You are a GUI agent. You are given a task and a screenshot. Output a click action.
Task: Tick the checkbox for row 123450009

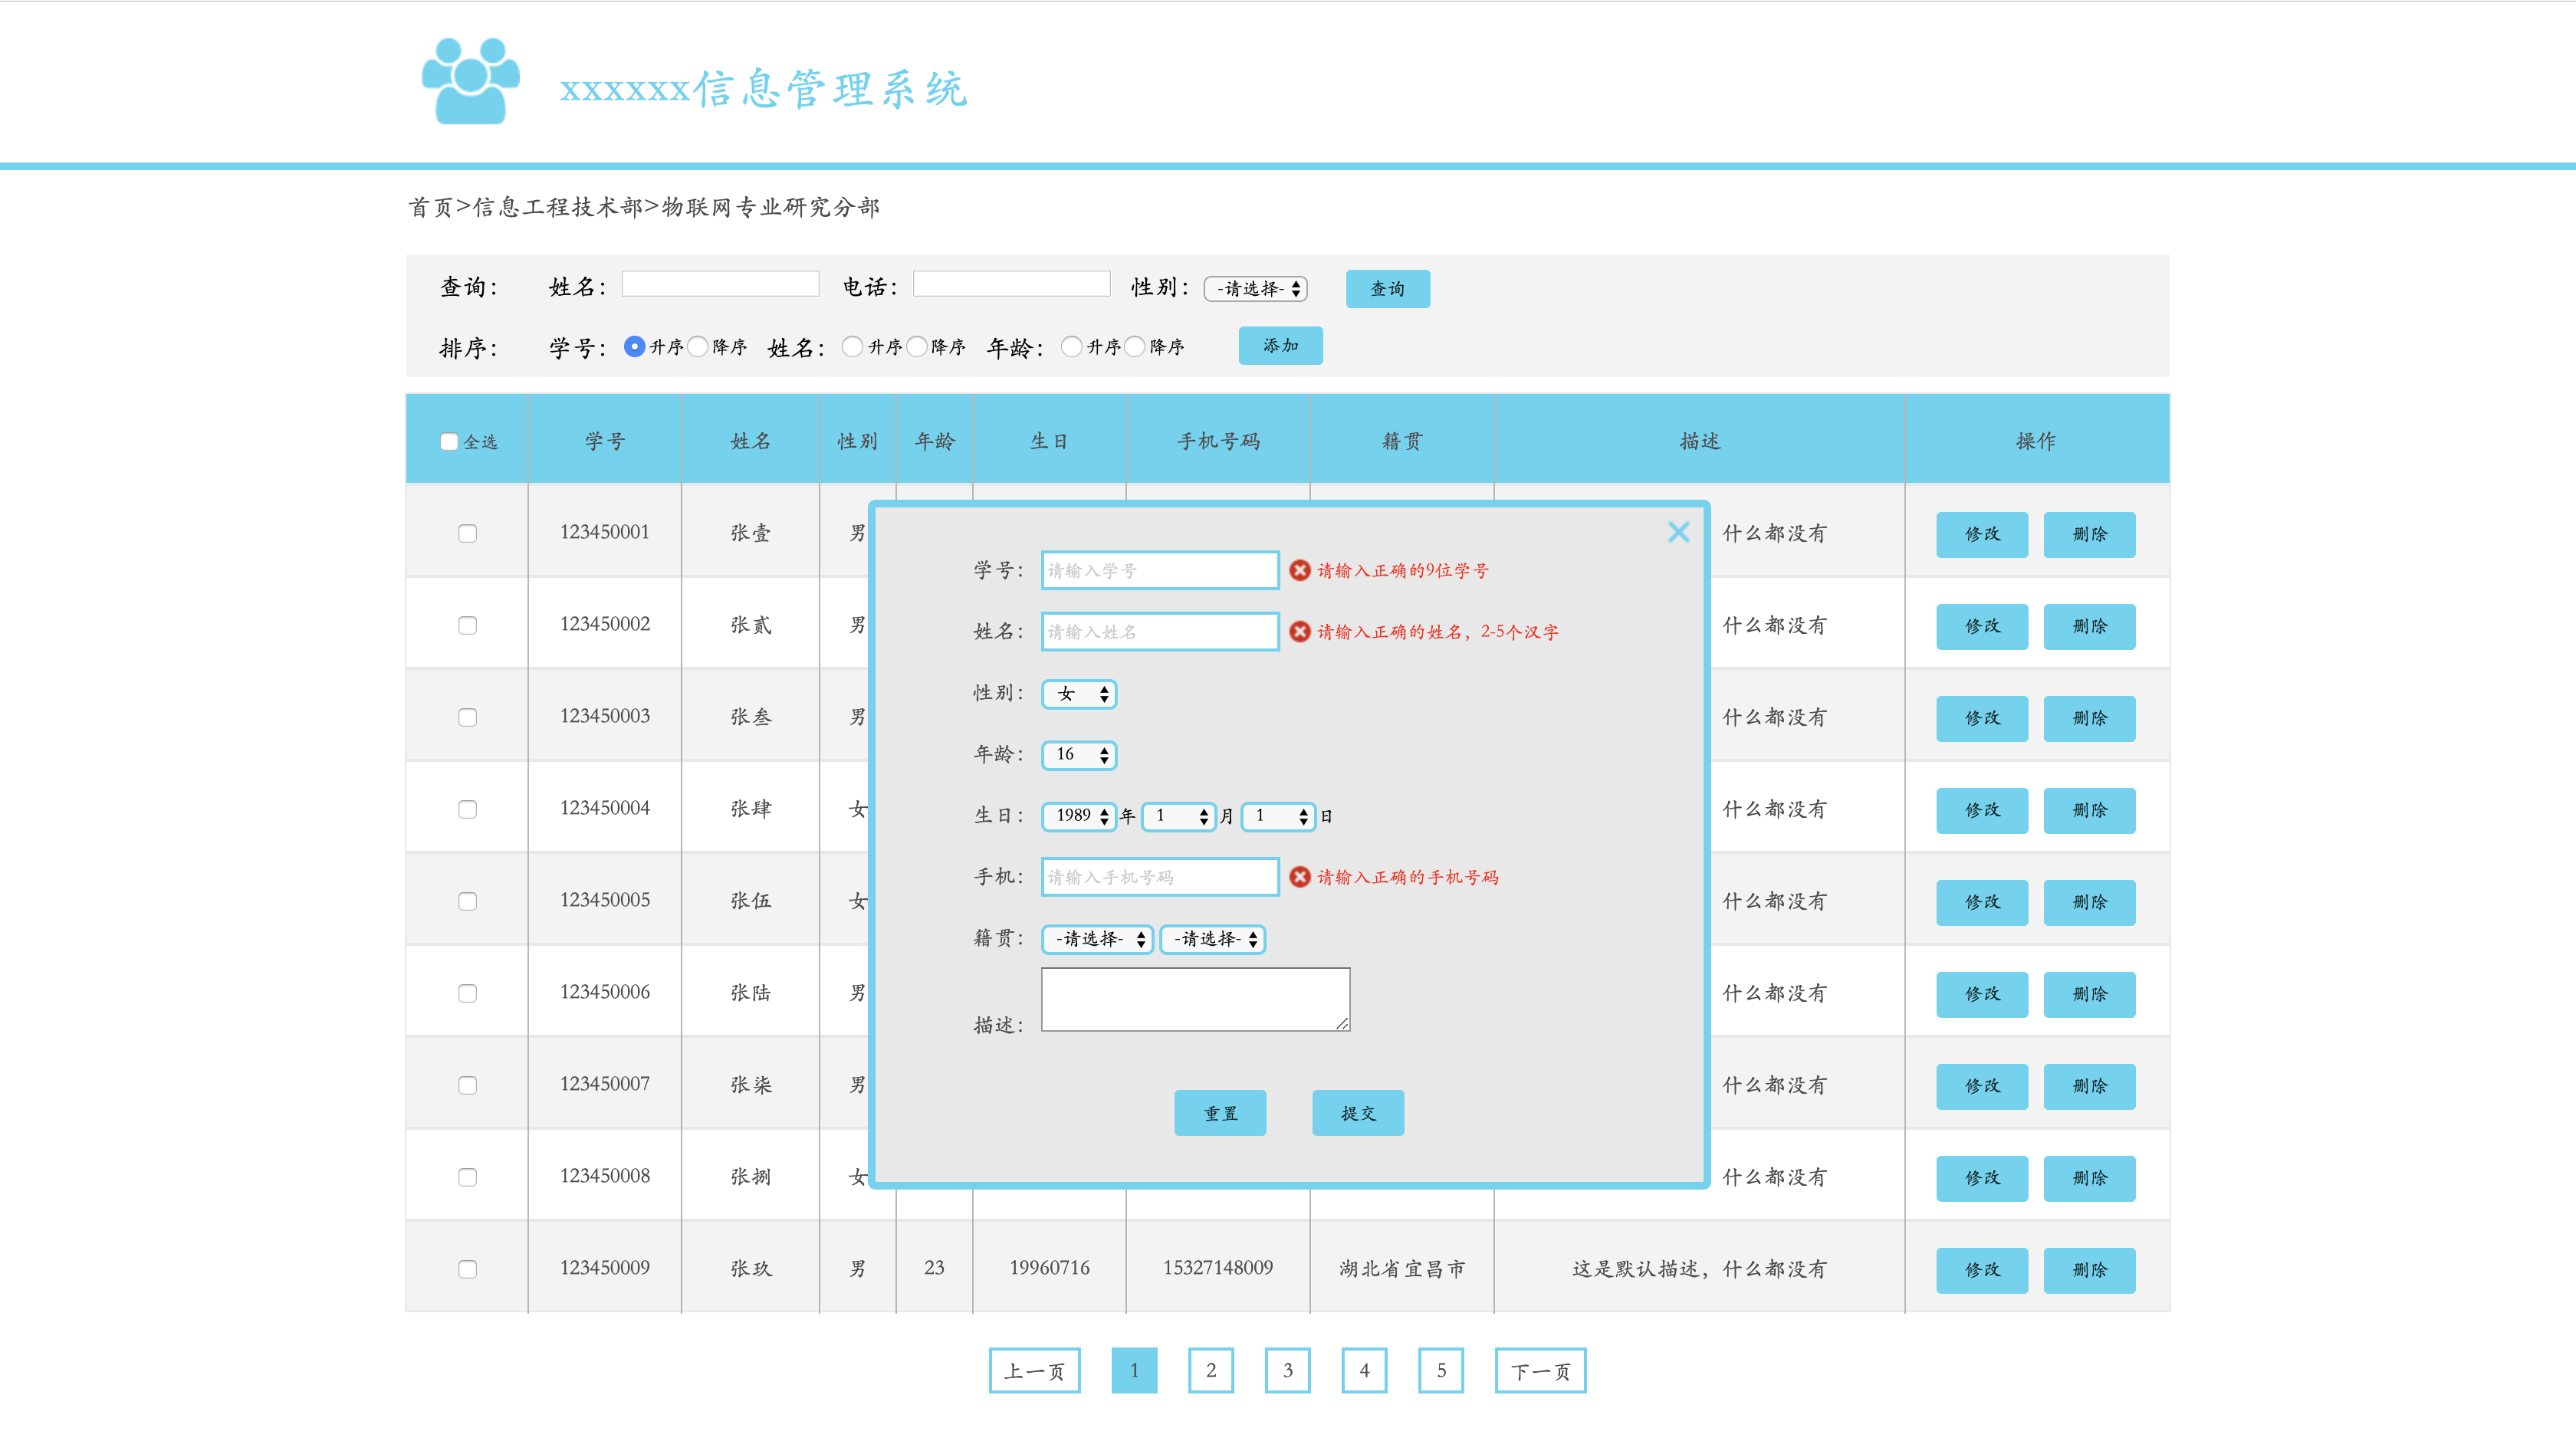point(467,1269)
